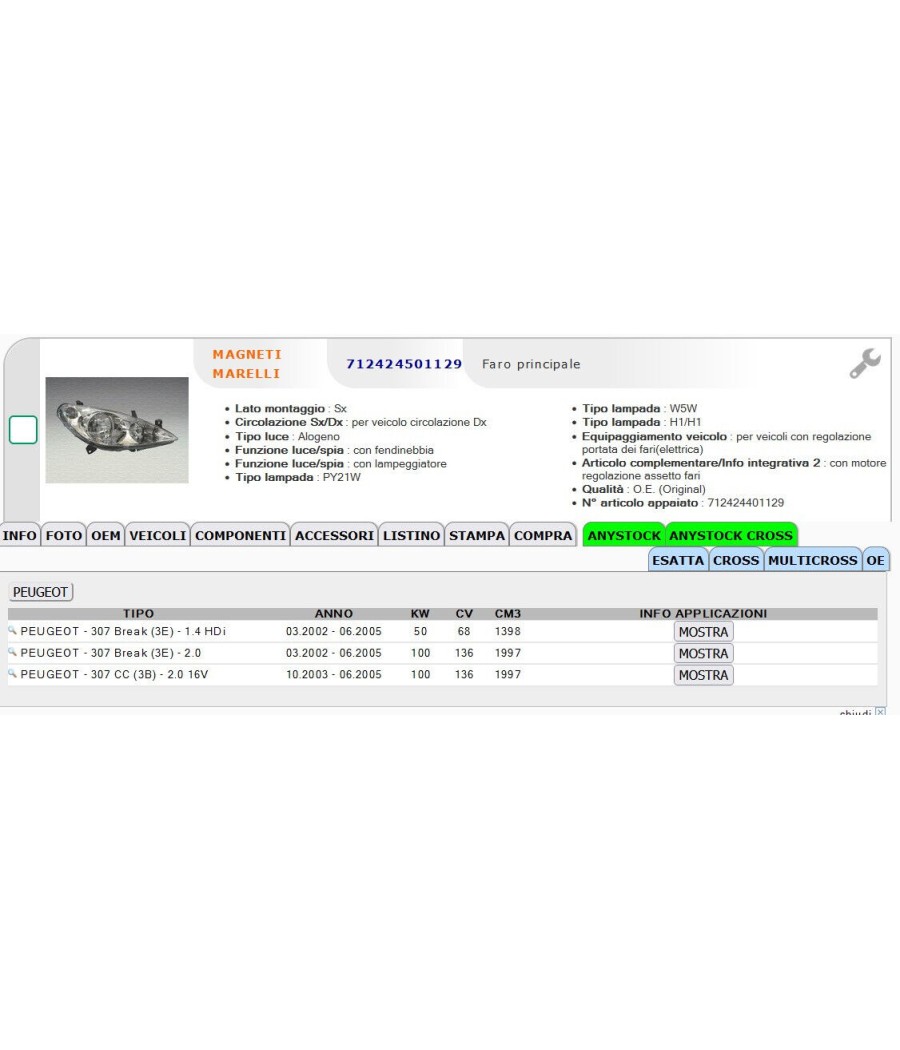This screenshot has width=900, height=1050.
Task: Click the Faro principale description
Action: pyautogui.click(x=531, y=364)
